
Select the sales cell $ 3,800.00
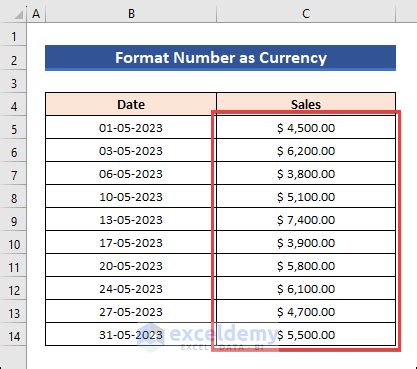pyautogui.click(x=306, y=174)
